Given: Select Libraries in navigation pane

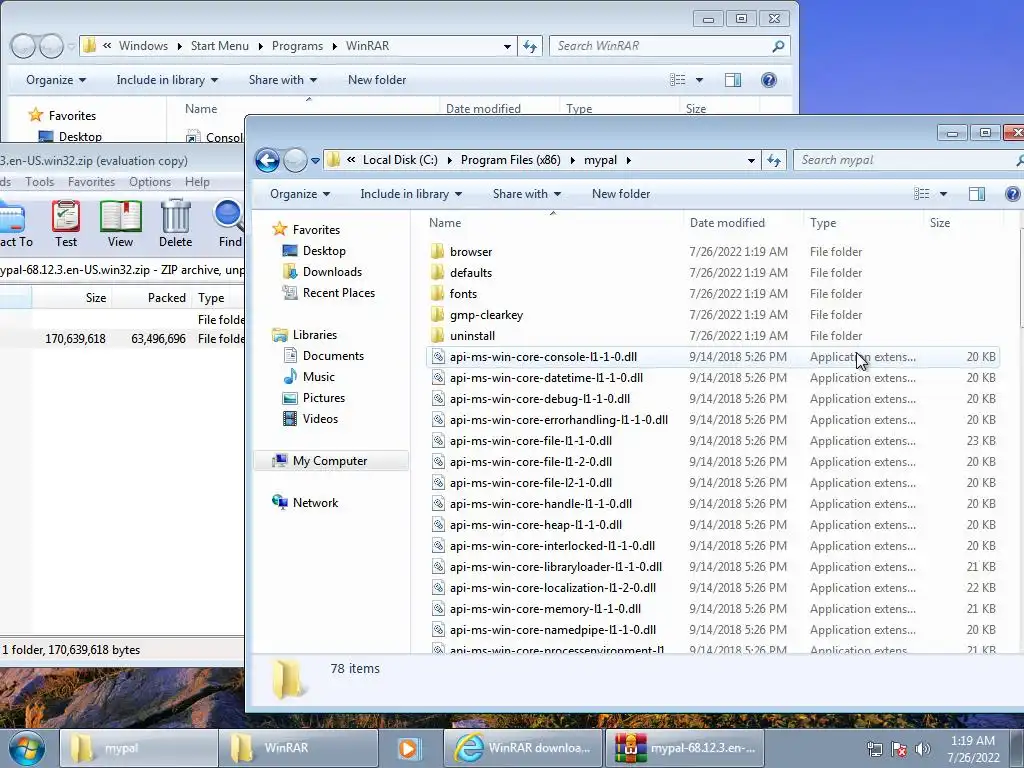Looking at the screenshot, I should click(315, 335).
